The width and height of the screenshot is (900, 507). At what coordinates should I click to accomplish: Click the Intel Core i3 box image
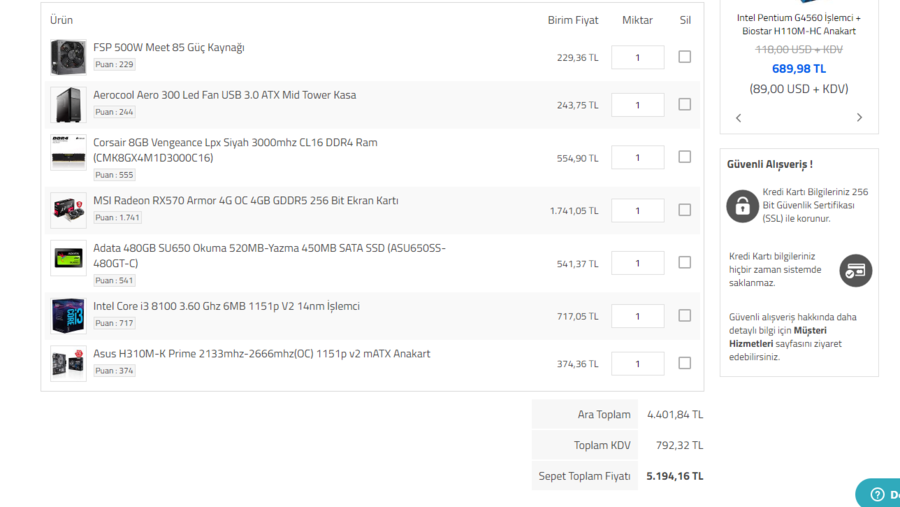(x=68, y=316)
